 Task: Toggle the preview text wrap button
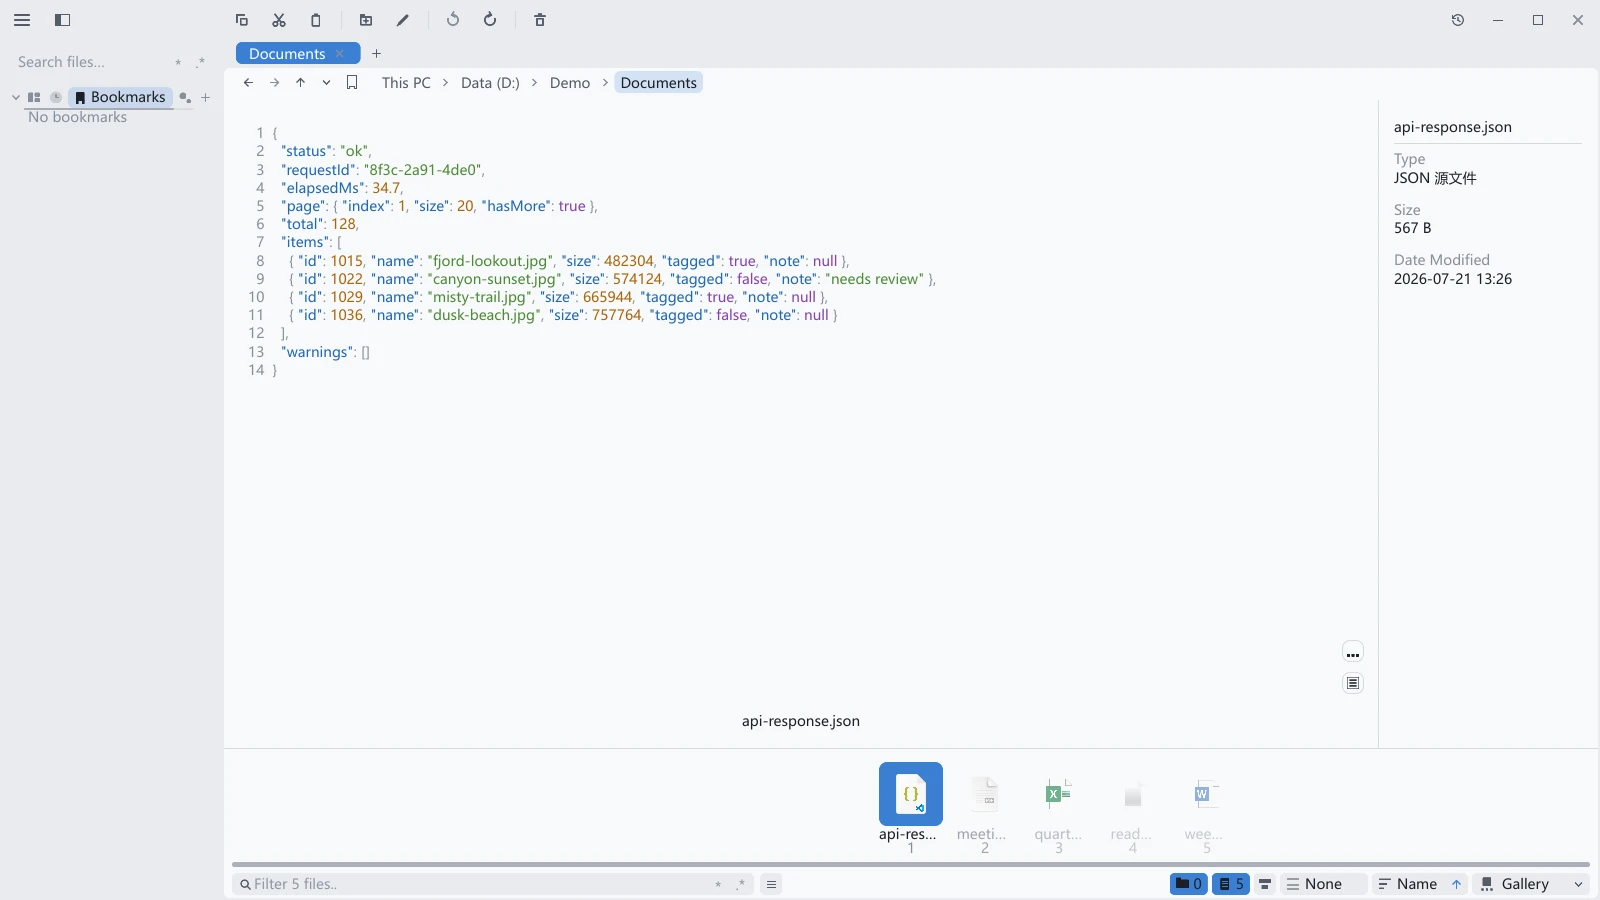click(1353, 683)
